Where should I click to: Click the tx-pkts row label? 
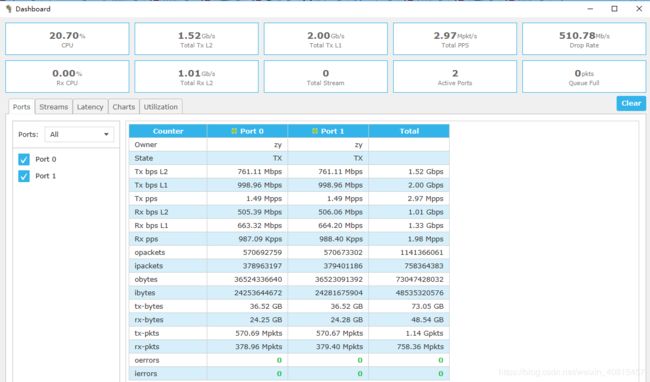pyautogui.click(x=147, y=333)
